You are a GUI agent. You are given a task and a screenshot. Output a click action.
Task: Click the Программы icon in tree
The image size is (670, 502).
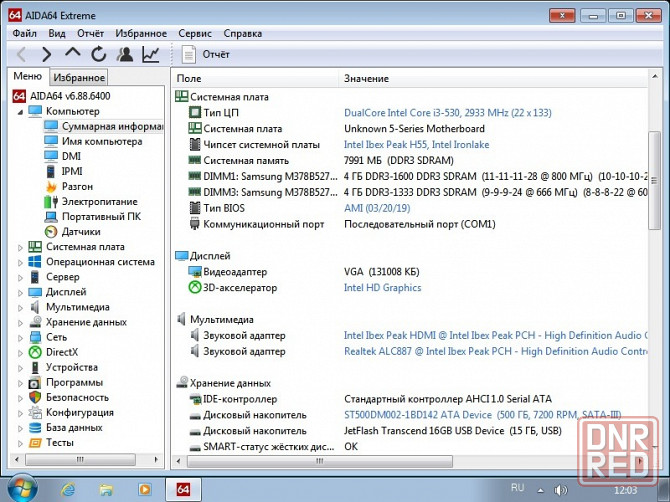click(x=35, y=382)
